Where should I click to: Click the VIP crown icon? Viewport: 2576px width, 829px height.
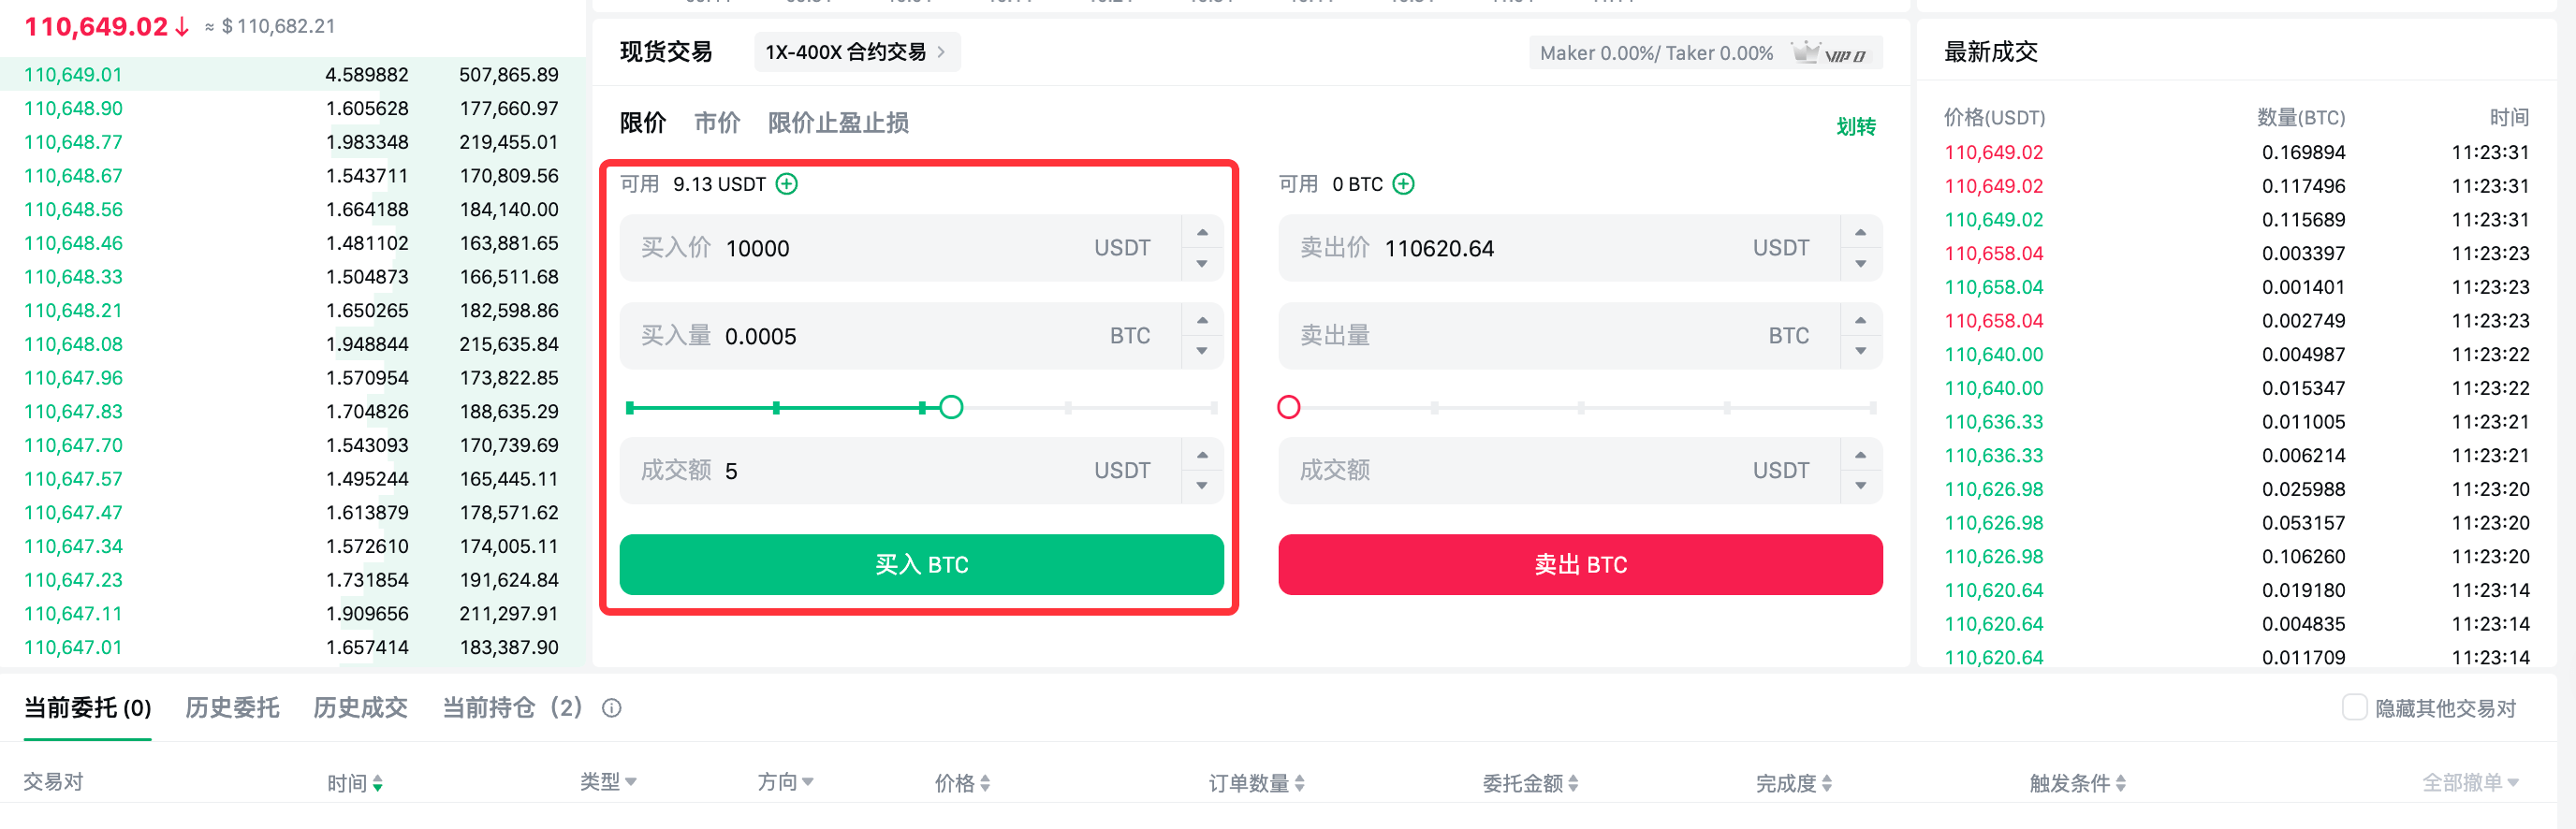(x=1805, y=51)
